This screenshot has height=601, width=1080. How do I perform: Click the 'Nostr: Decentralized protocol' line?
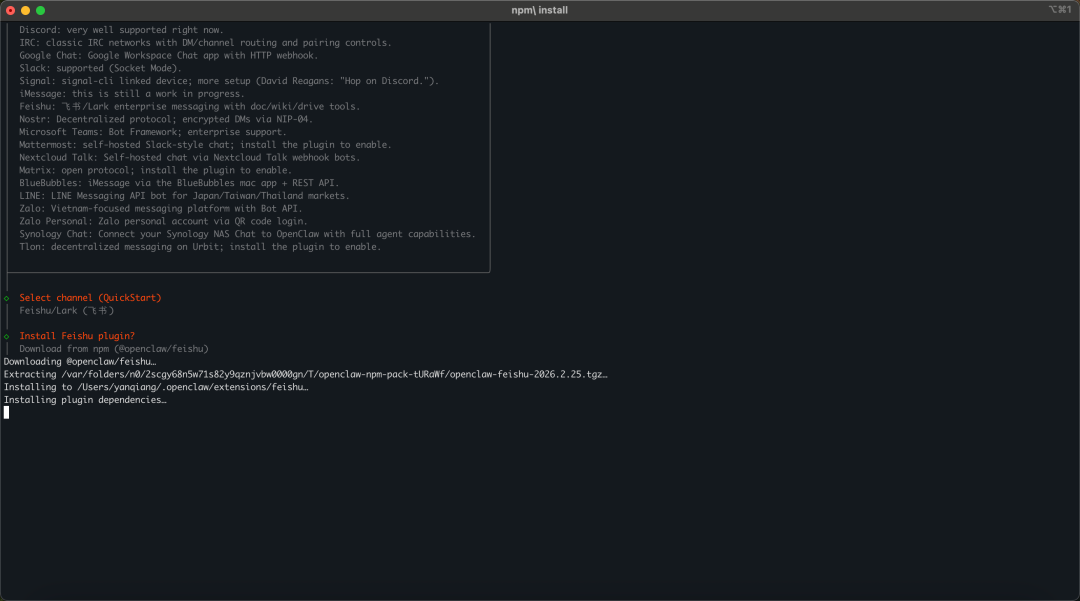point(166,119)
